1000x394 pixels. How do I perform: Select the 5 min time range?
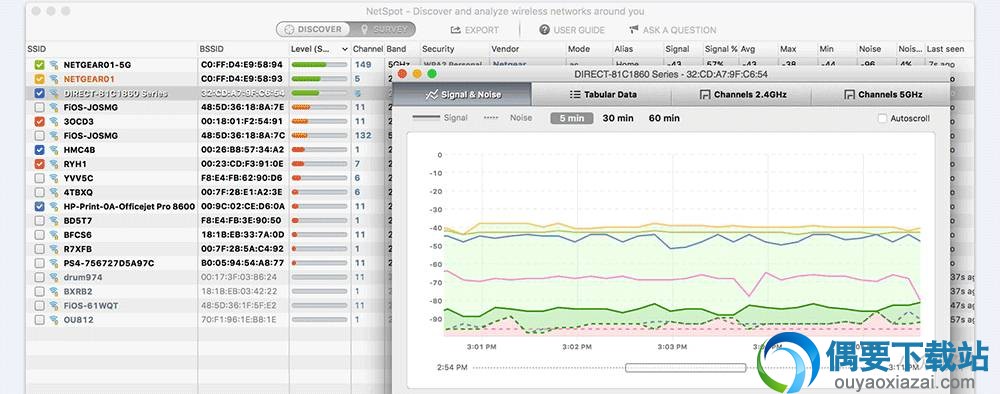pos(571,118)
